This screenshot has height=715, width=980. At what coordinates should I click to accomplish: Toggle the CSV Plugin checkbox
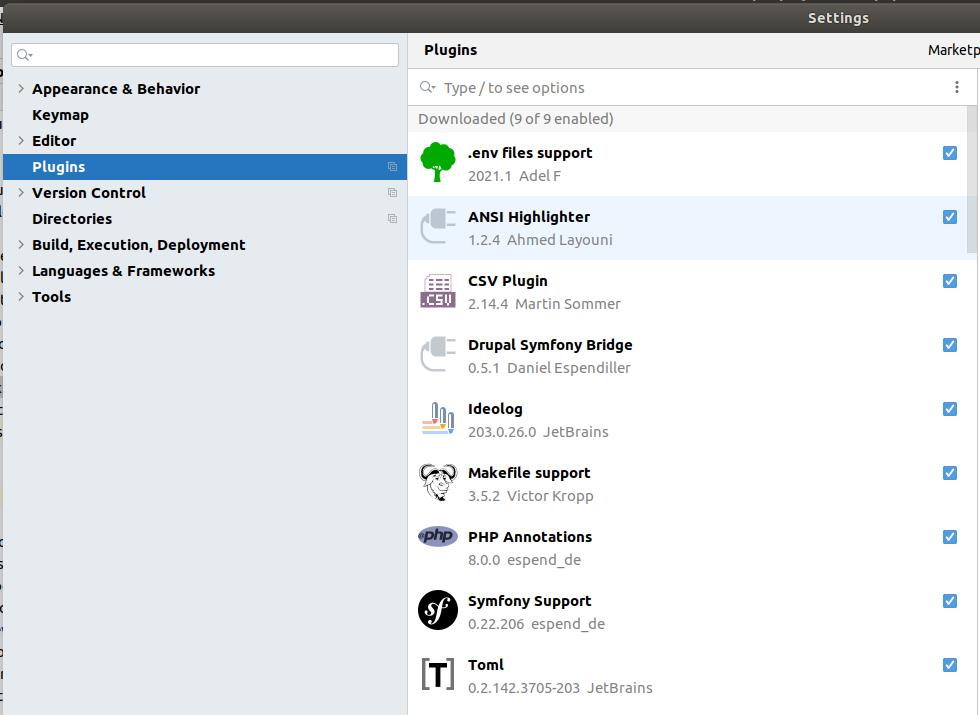click(950, 281)
